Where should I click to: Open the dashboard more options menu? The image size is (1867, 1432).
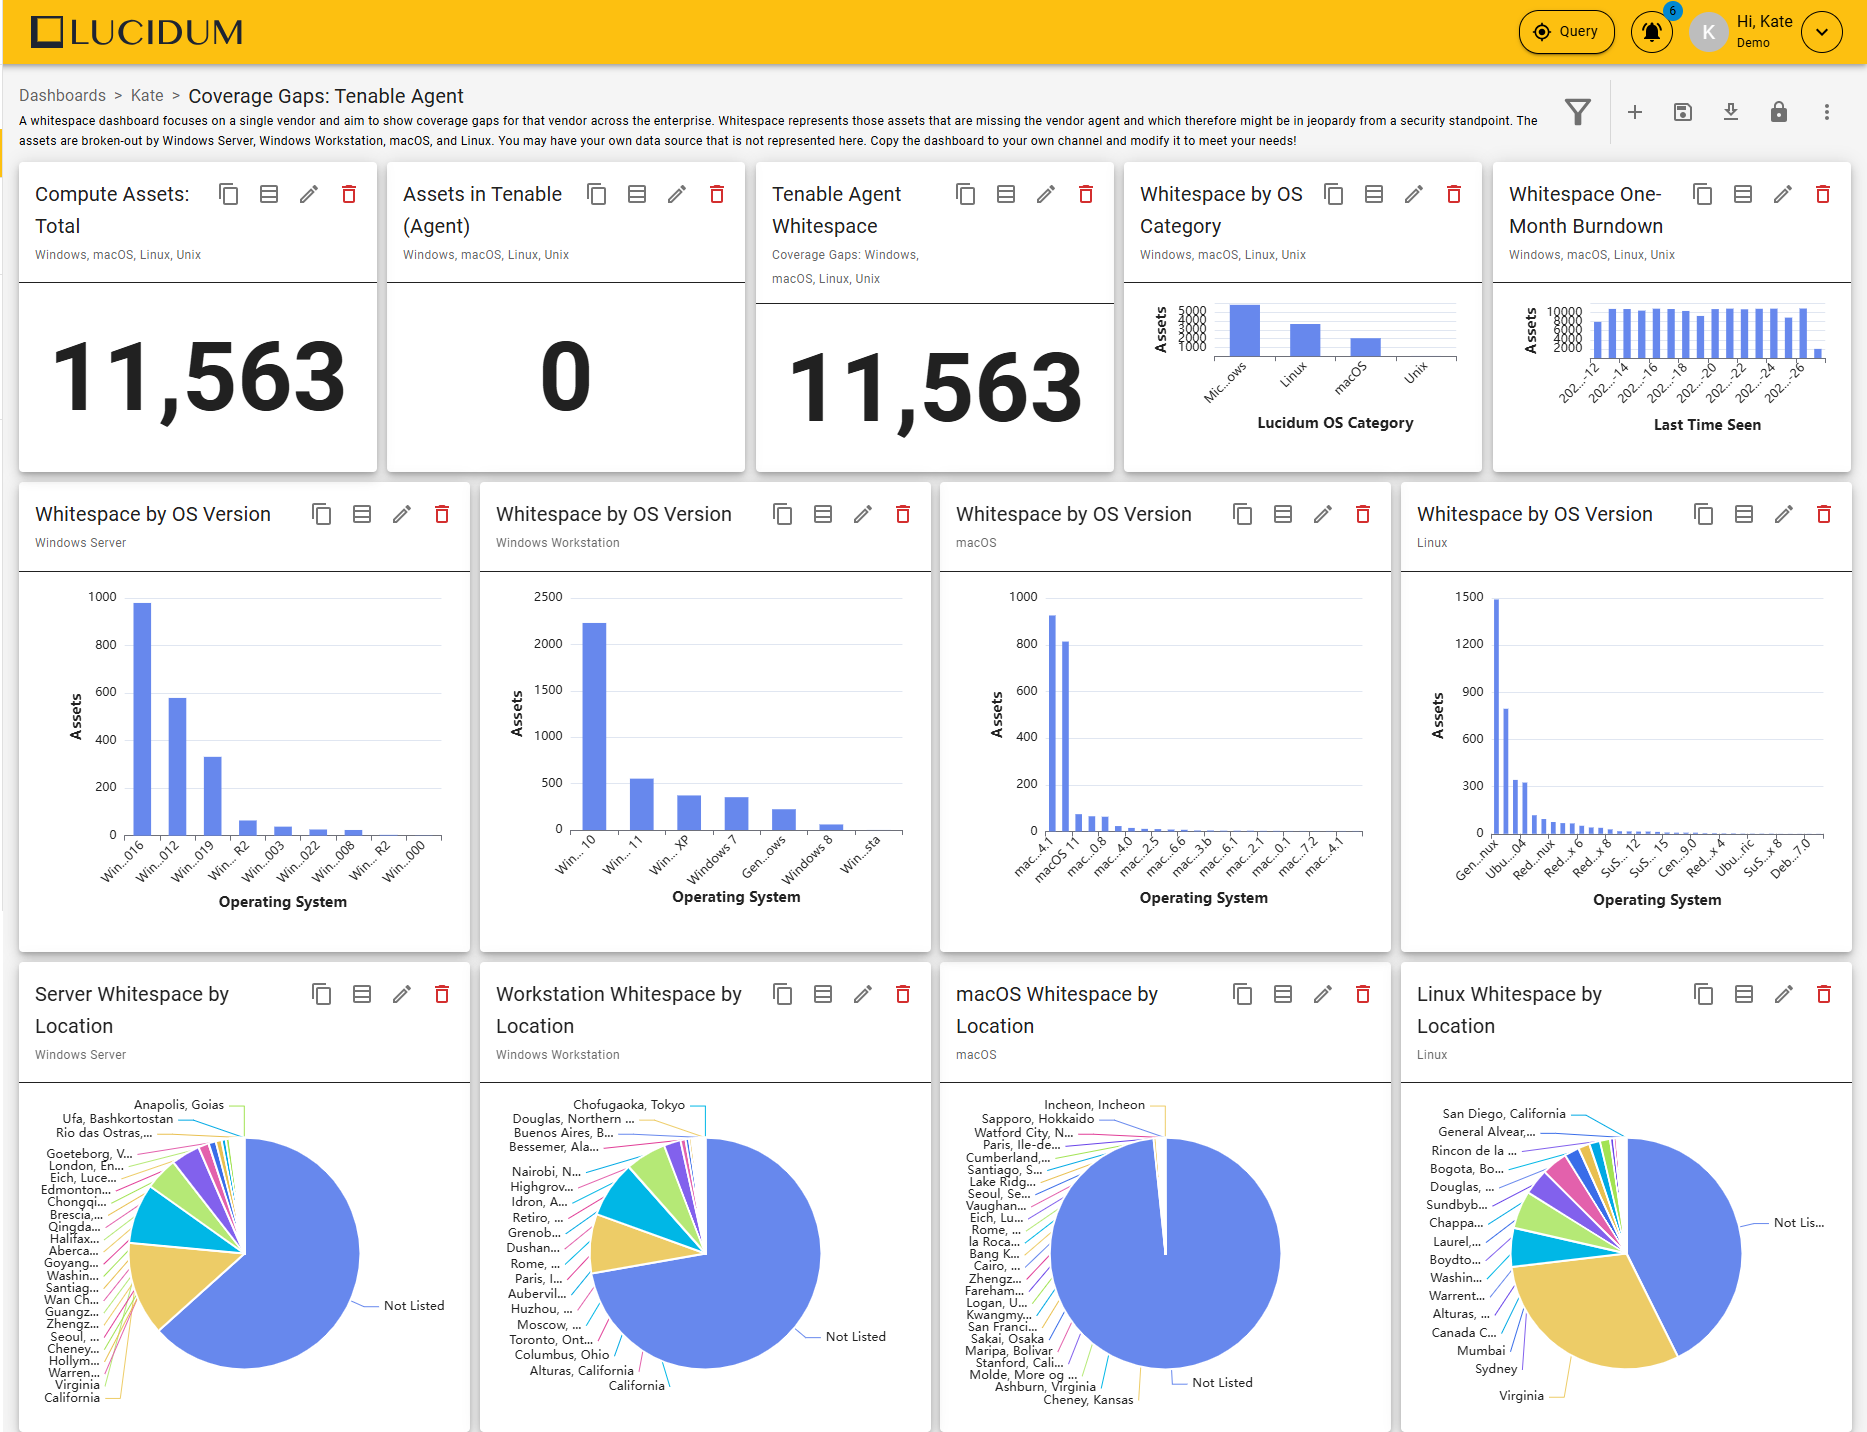[1827, 112]
